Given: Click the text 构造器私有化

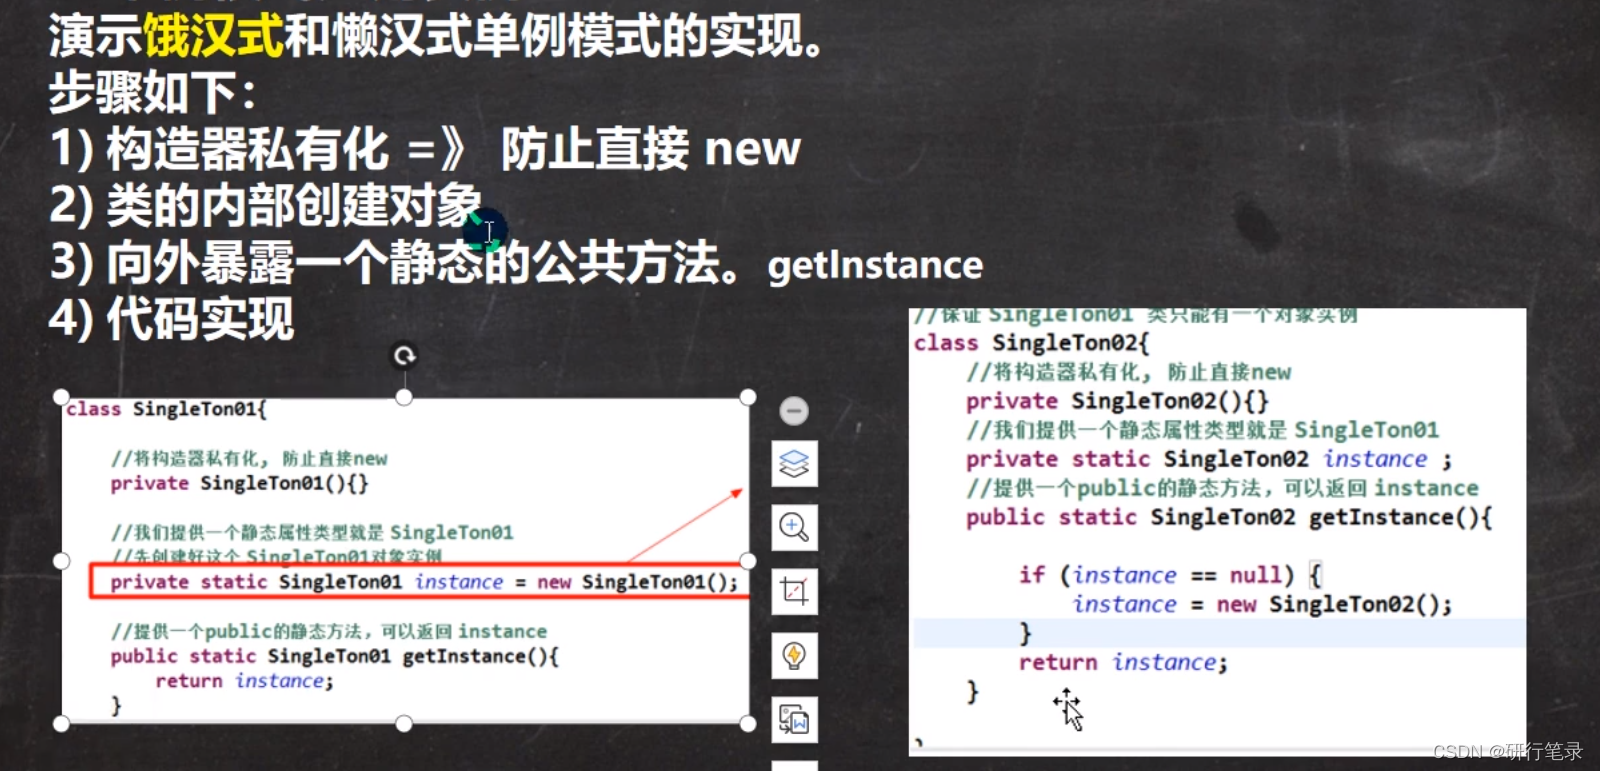Looking at the screenshot, I should tap(247, 149).
